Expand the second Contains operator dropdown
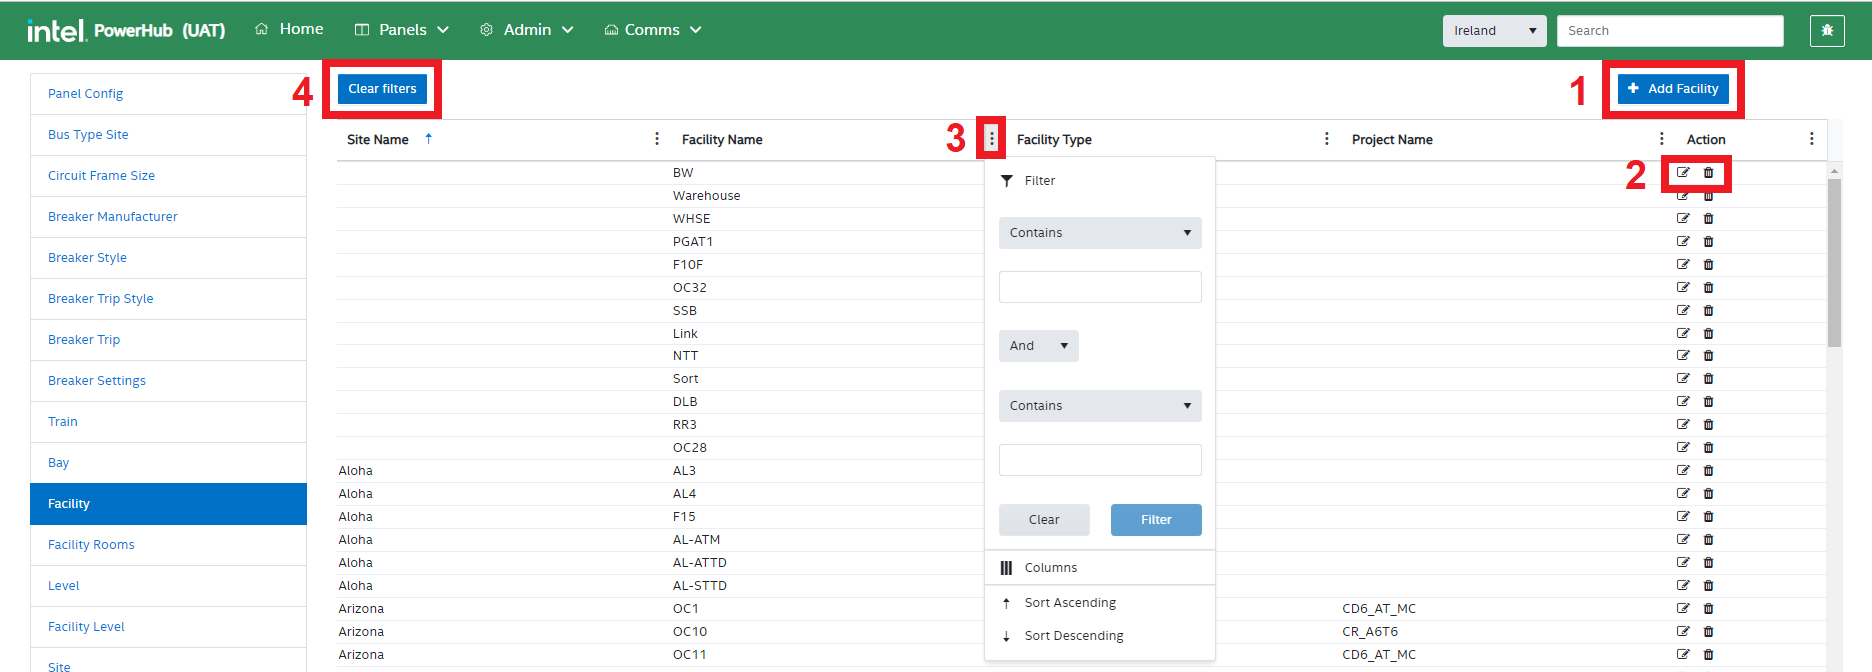The width and height of the screenshot is (1872, 672). pyautogui.click(x=1100, y=406)
